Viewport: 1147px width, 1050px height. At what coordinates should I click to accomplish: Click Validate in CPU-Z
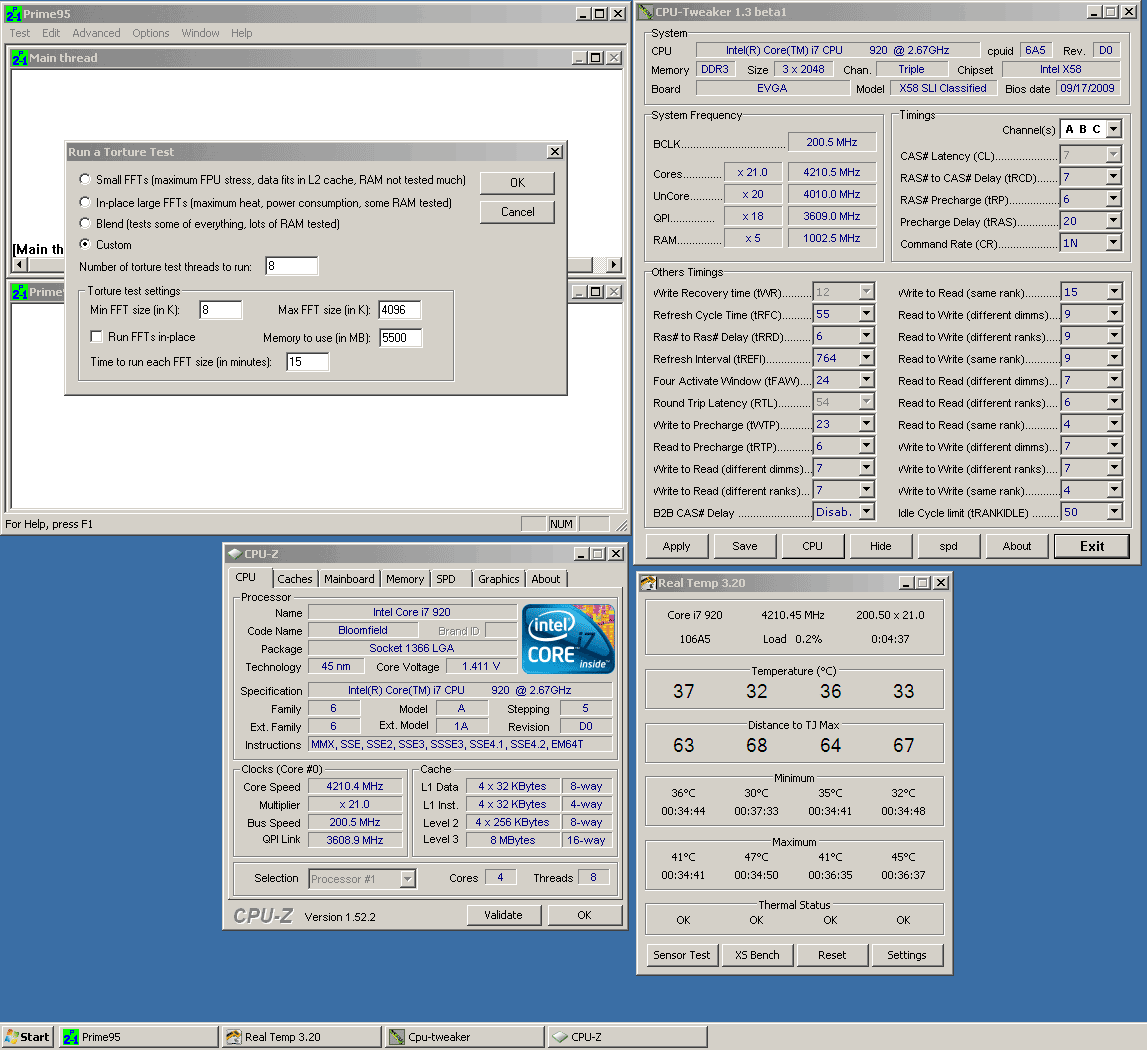503,915
